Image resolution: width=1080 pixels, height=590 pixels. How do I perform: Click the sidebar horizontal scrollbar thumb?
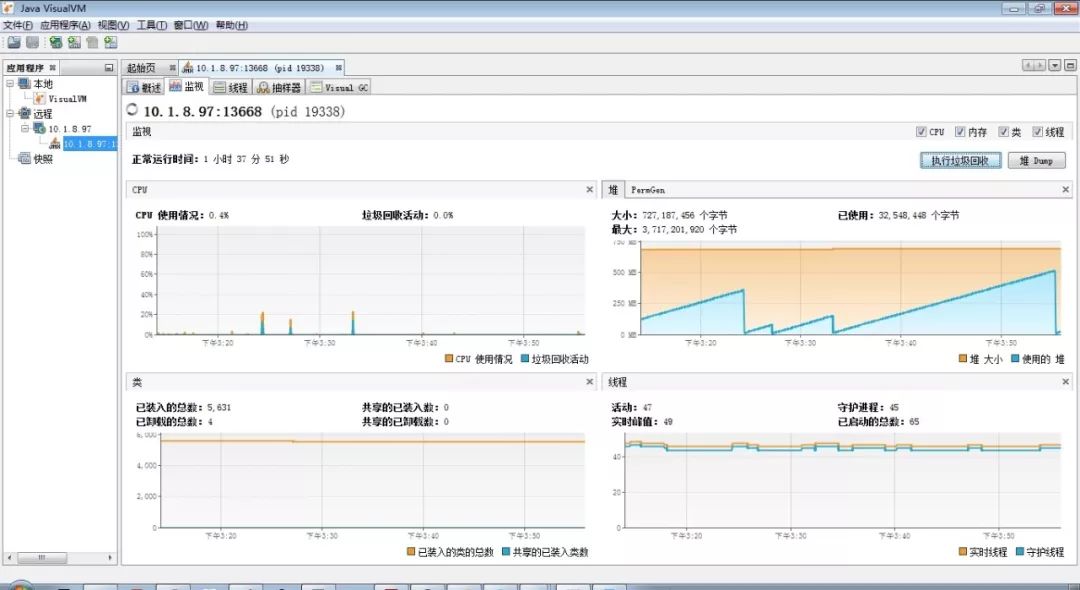click(x=42, y=558)
